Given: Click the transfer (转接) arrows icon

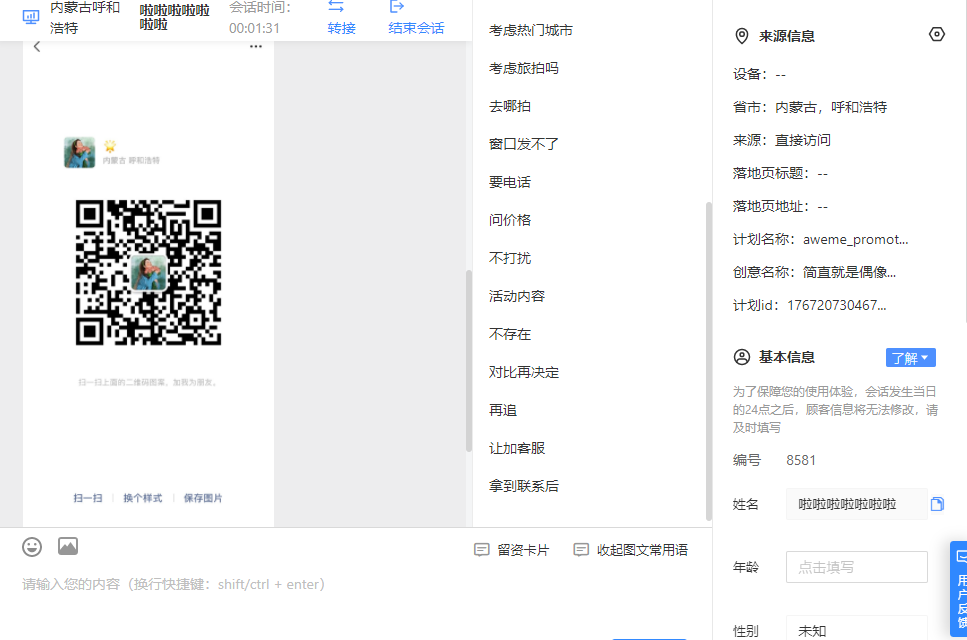Looking at the screenshot, I should point(336,7).
